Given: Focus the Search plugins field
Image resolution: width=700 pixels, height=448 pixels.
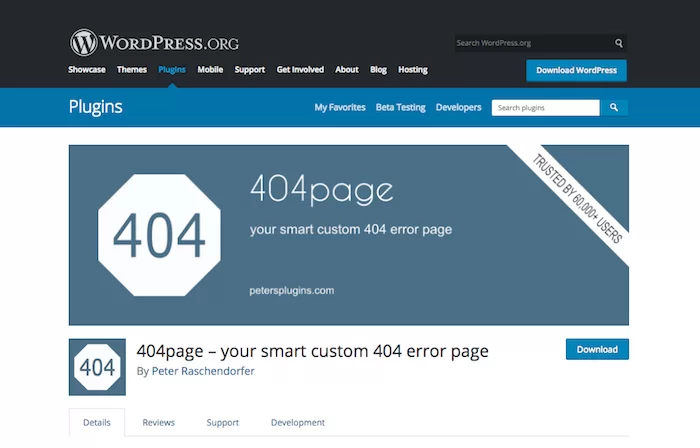Looking at the screenshot, I should [x=546, y=108].
